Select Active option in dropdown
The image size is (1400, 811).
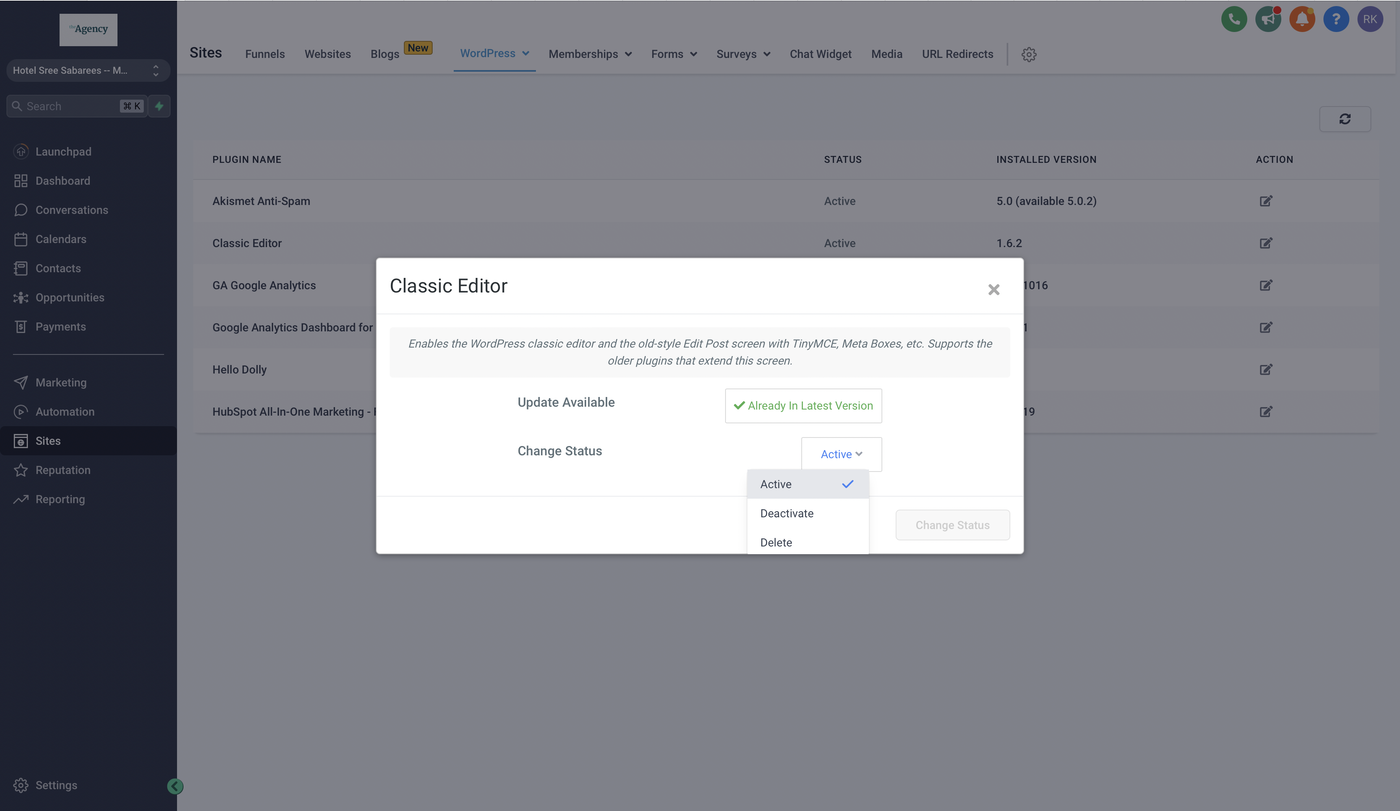pyautogui.click(x=808, y=484)
